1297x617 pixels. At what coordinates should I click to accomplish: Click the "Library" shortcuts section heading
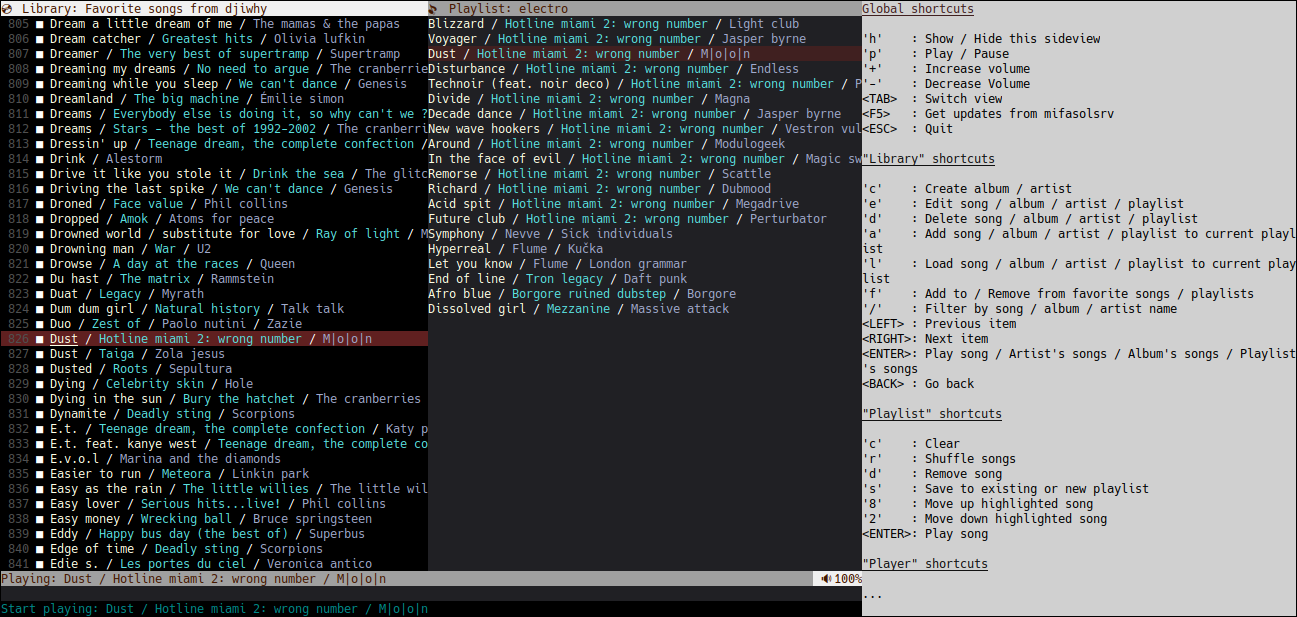[928, 159]
